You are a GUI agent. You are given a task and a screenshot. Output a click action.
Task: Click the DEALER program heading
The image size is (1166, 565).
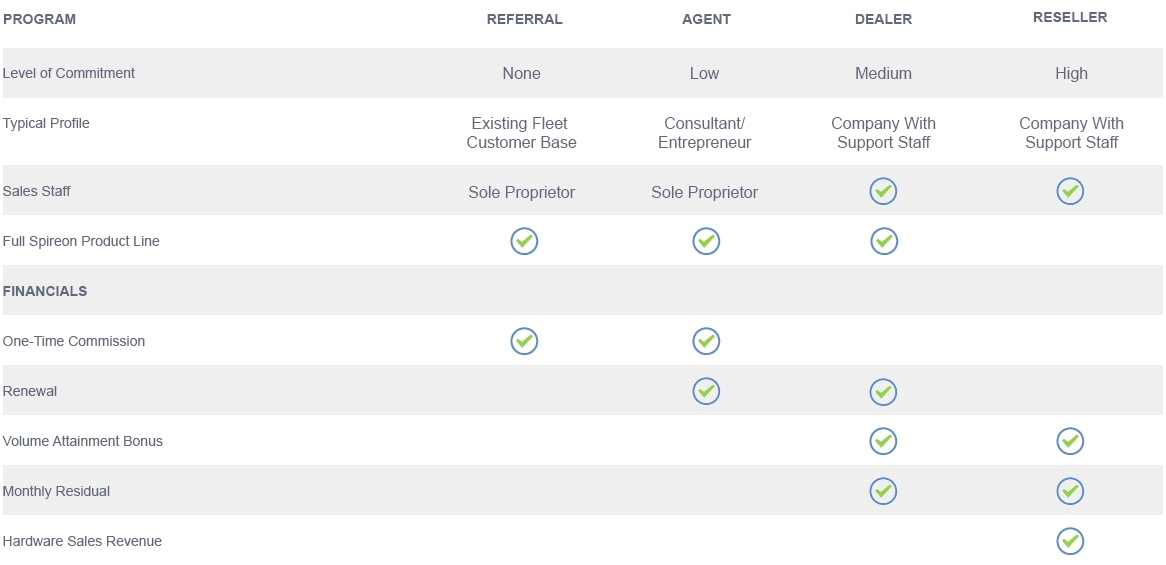(x=883, y=19)
